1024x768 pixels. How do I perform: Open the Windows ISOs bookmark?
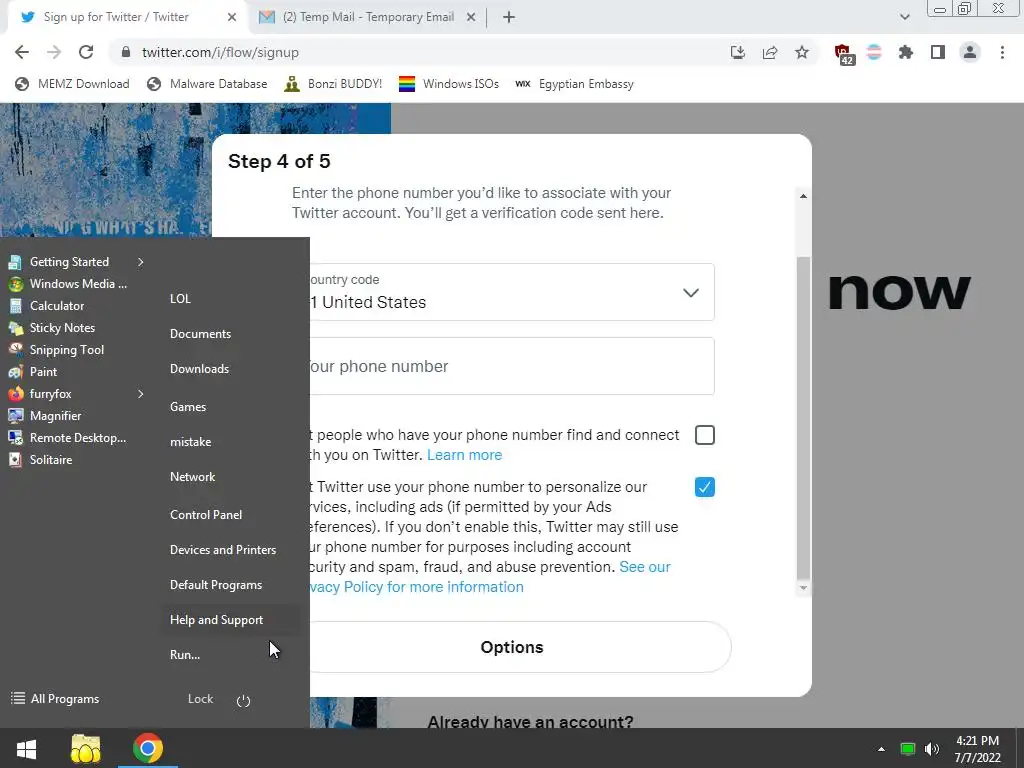[x=449, y=84]
